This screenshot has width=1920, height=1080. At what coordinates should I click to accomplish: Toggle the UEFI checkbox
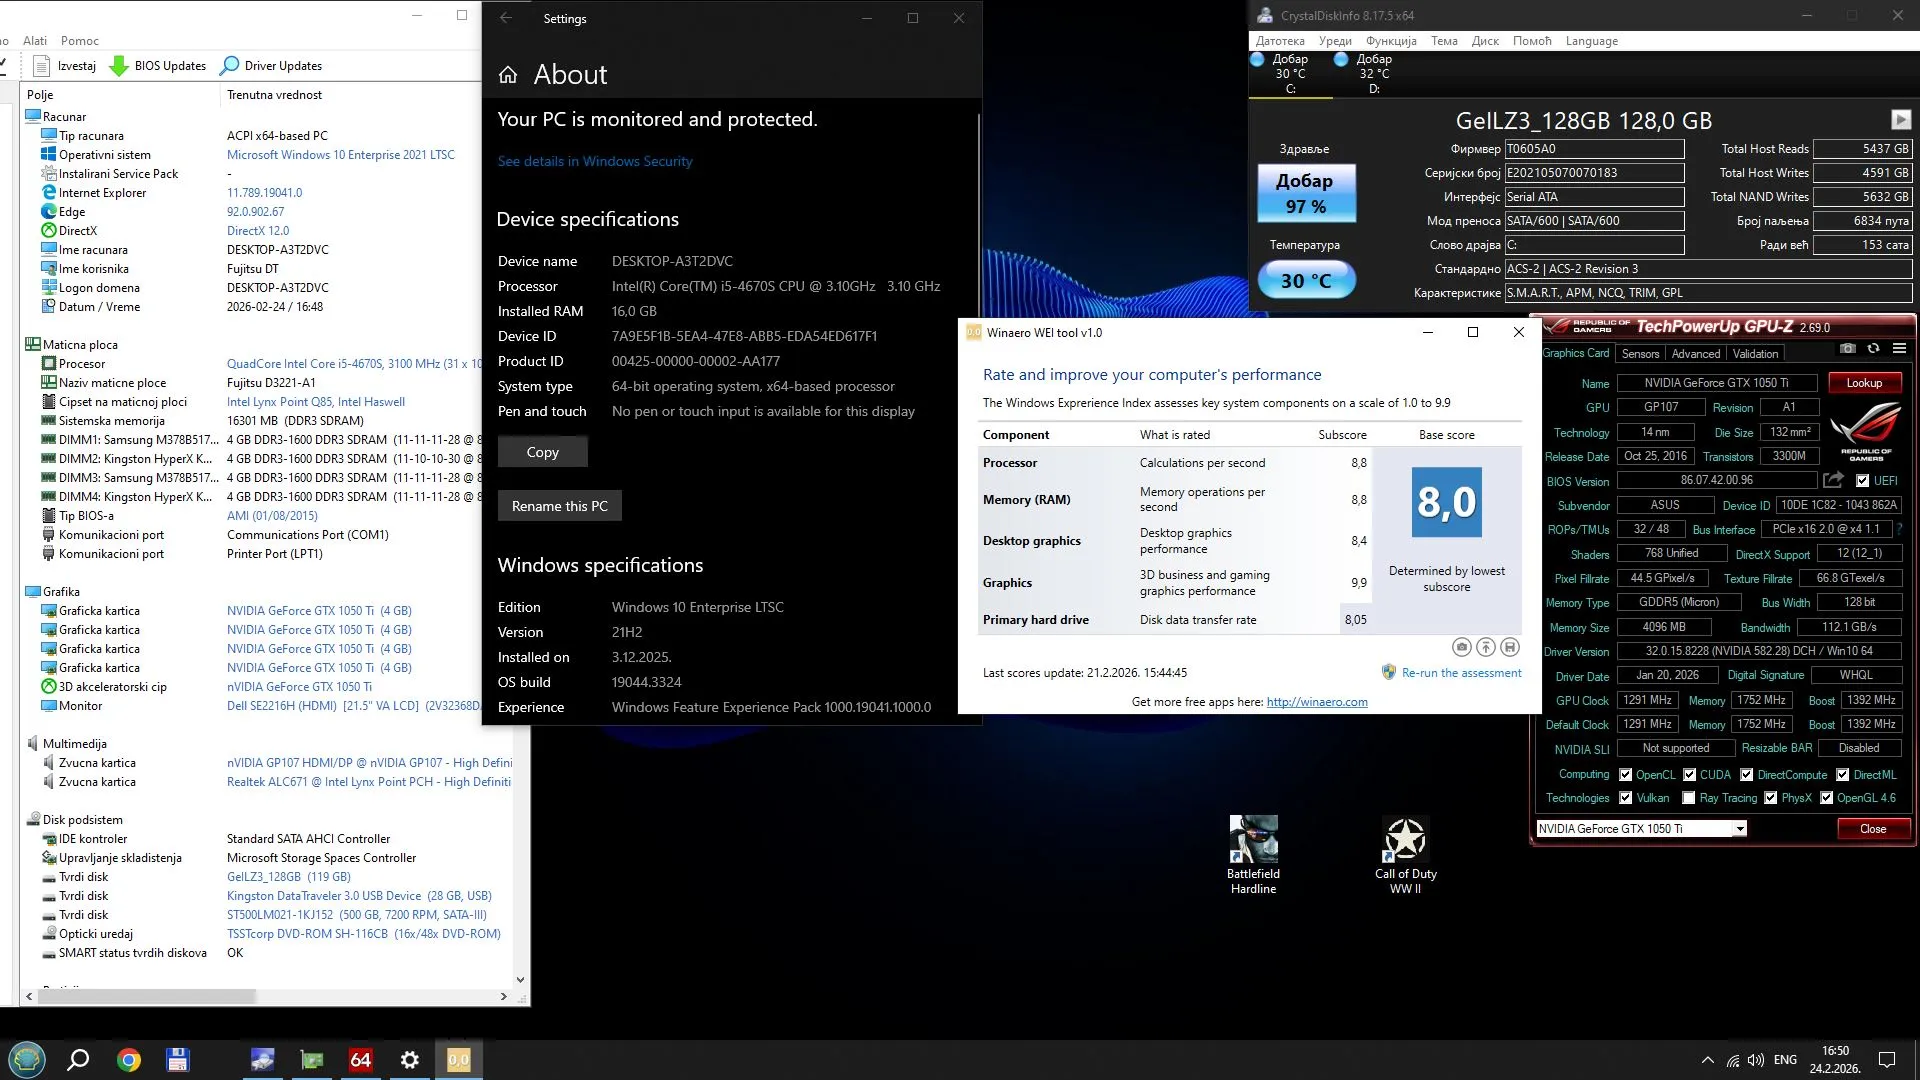coord(1862,481)
